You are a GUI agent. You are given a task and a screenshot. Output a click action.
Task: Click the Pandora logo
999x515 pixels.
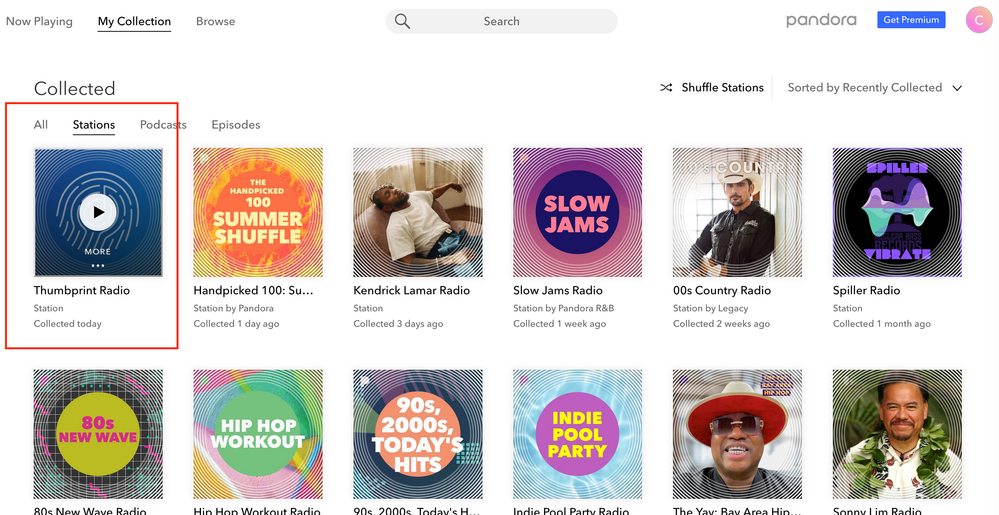click(x=822, y=20)
